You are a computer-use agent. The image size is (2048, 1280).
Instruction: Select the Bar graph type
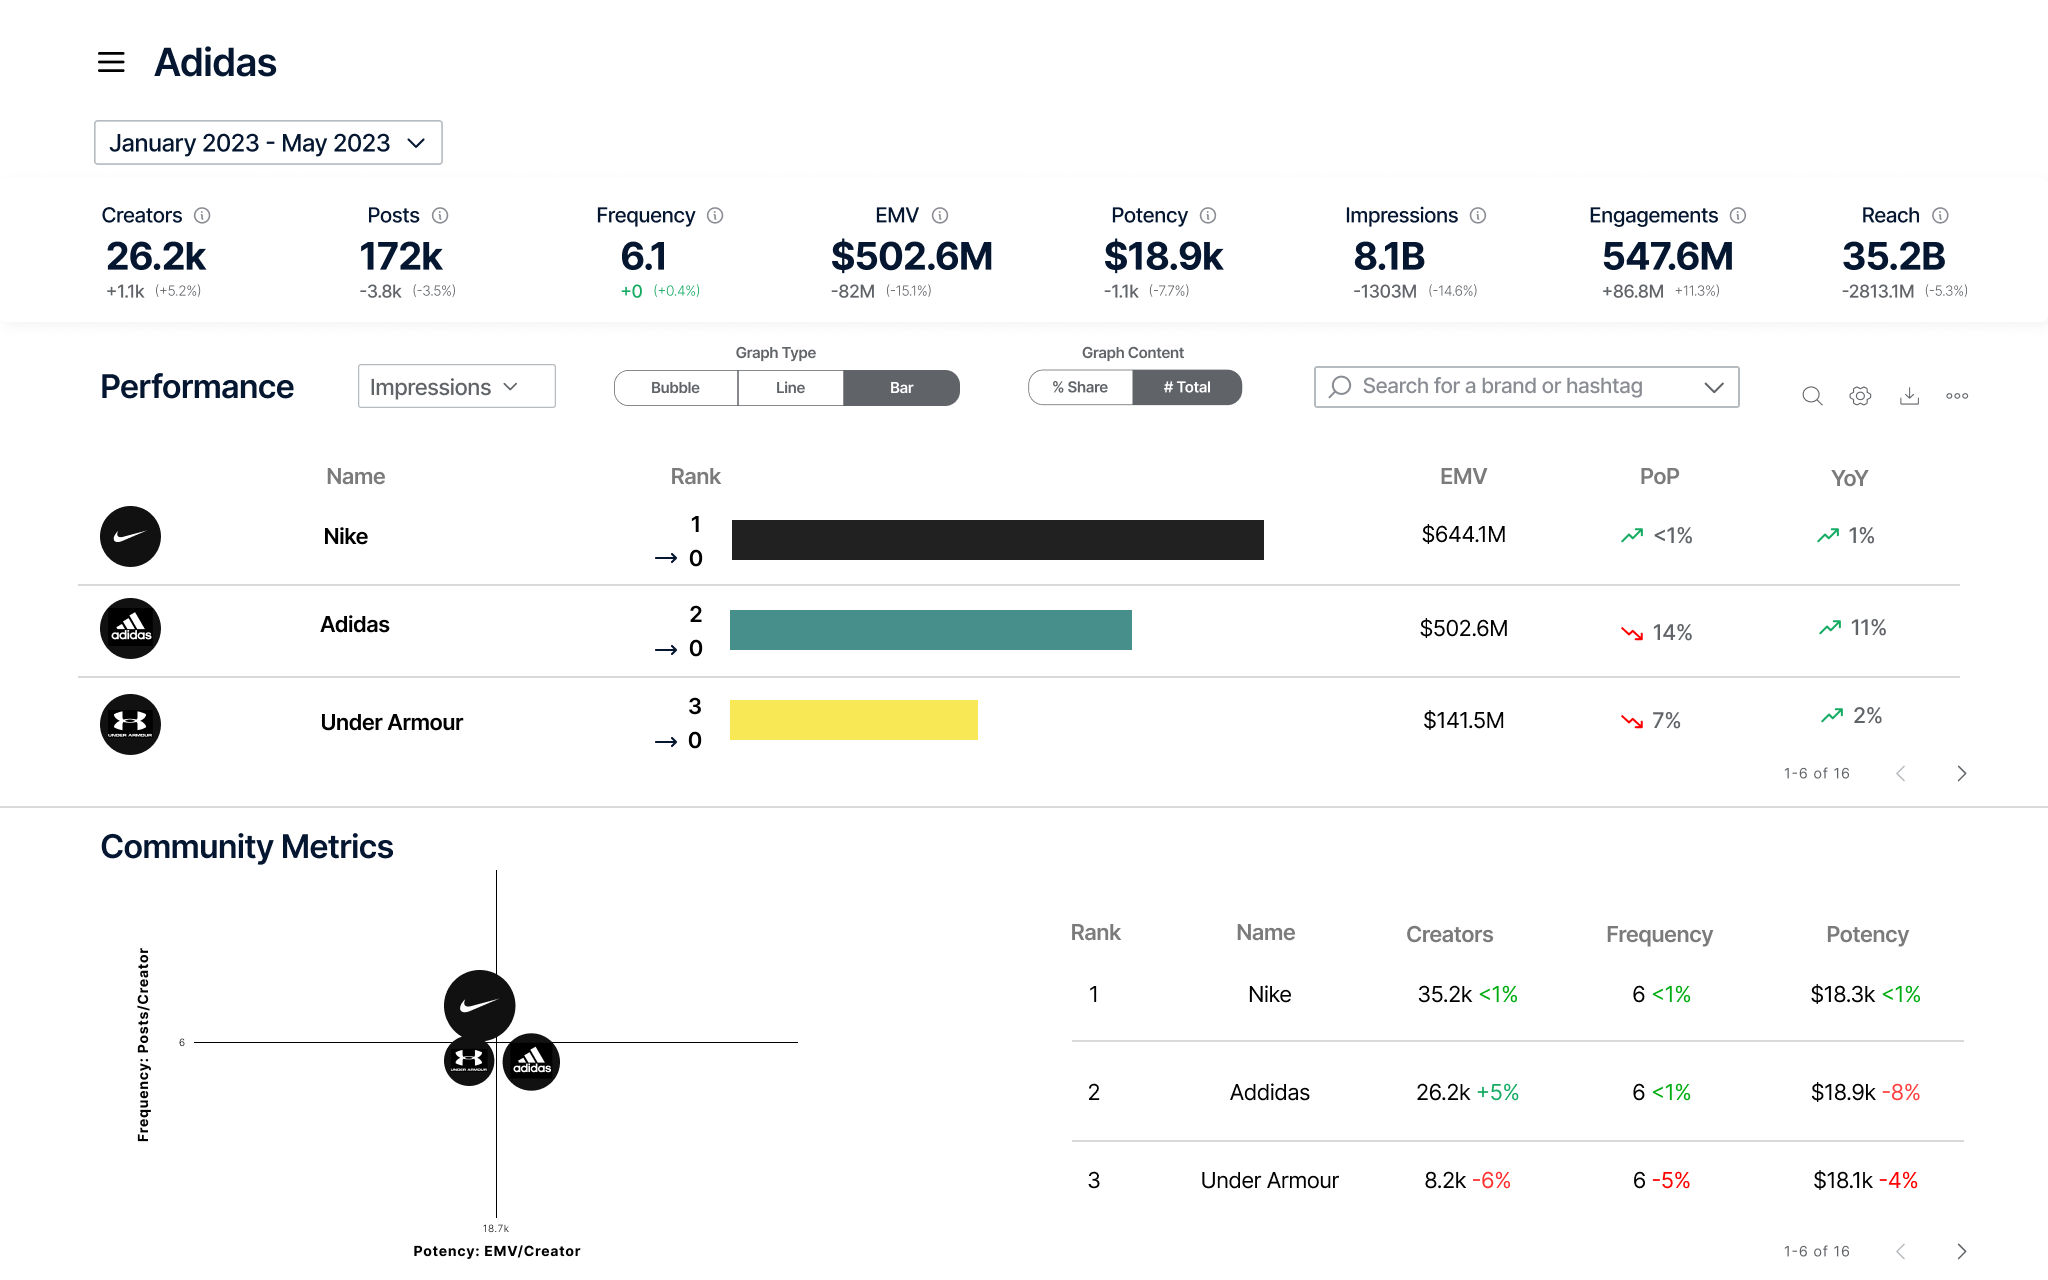[x=901, y=388]
